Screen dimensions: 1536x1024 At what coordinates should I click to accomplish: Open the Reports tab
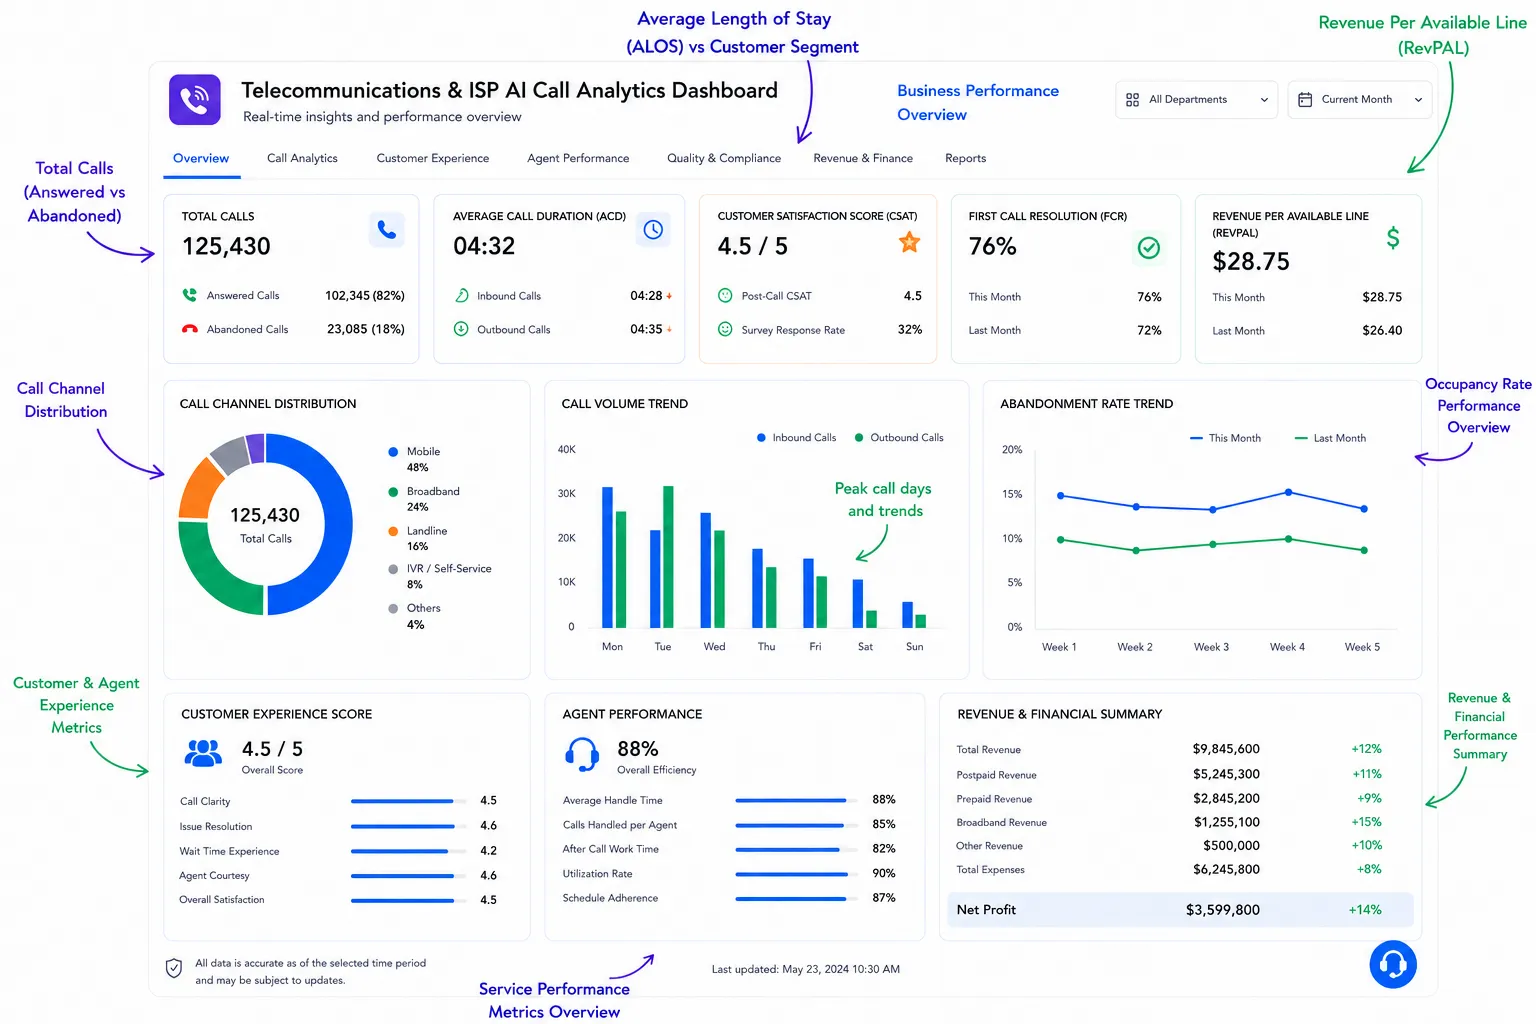965,158
